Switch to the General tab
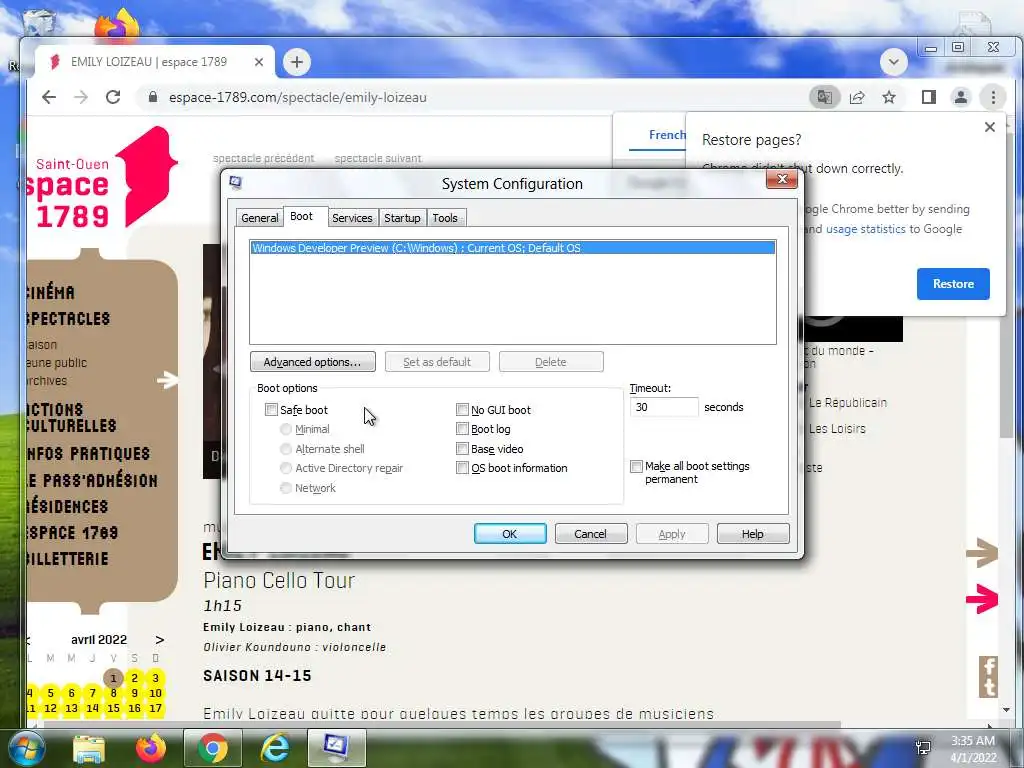Screen dimensions: 1024x768 tap(259, 218)
